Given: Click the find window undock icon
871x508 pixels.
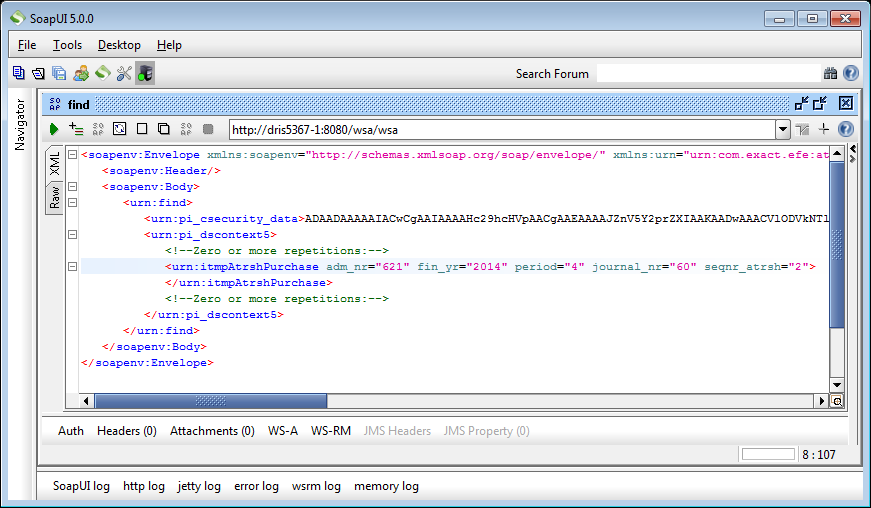Looking at the screenshot, I should coord(820,103).
